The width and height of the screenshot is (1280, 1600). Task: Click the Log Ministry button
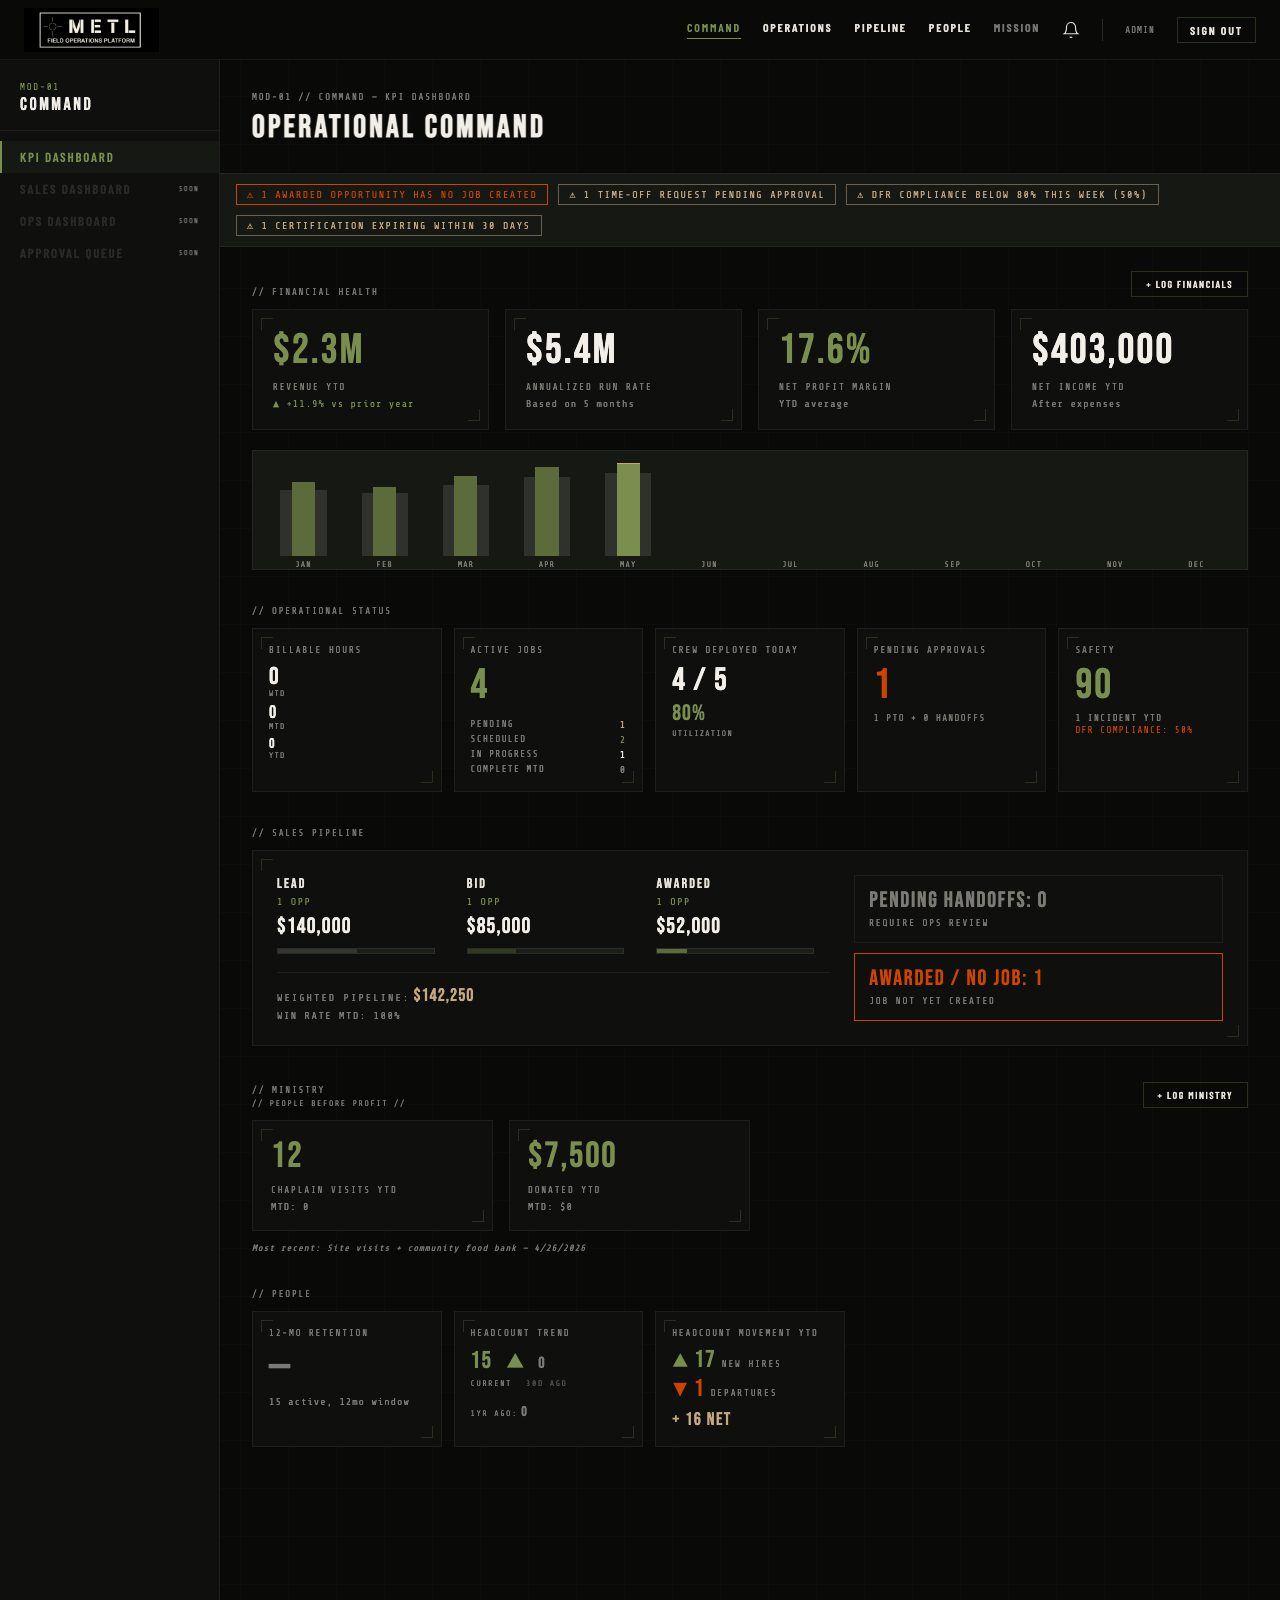click(x=1195, y=1095)
